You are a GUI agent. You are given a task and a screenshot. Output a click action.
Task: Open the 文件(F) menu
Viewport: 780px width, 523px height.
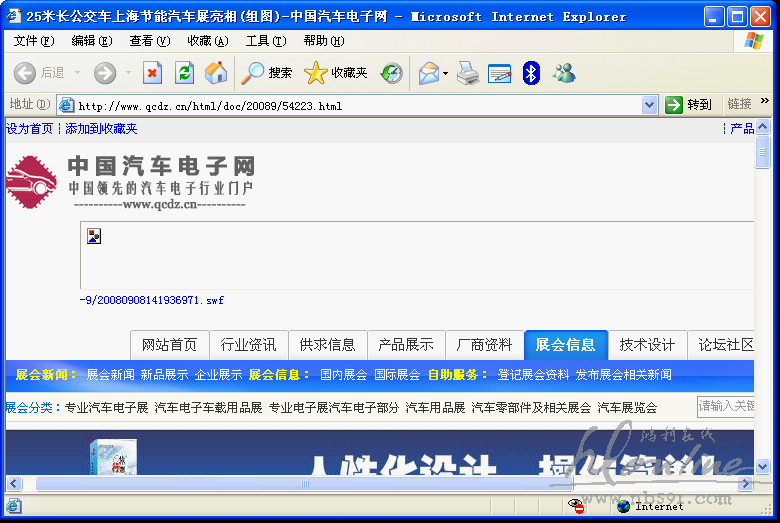point(34,41)
